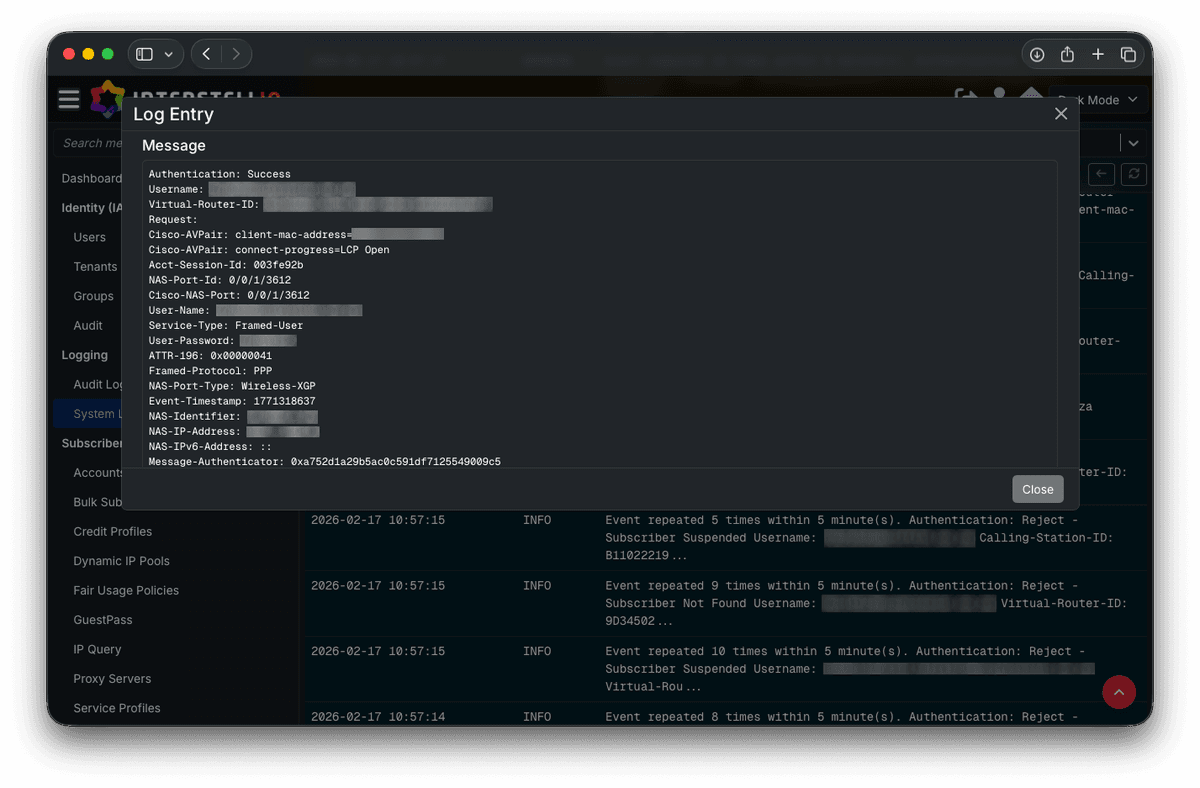Viewport: 1200px width, 788px height.
Task: Click the downloads icon in the browser toolbar
Action: pos(1036,53)
